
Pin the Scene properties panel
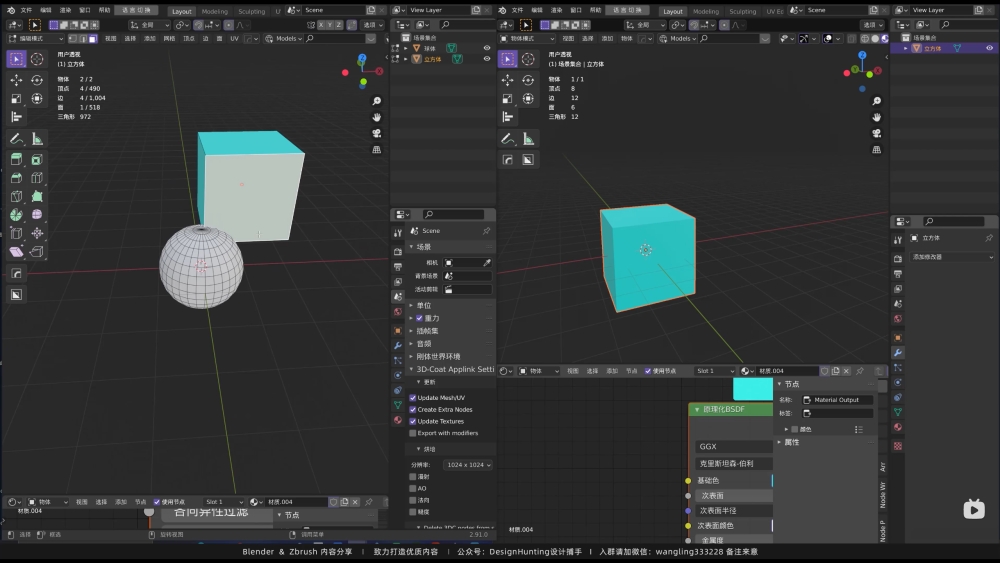(487, 231)
